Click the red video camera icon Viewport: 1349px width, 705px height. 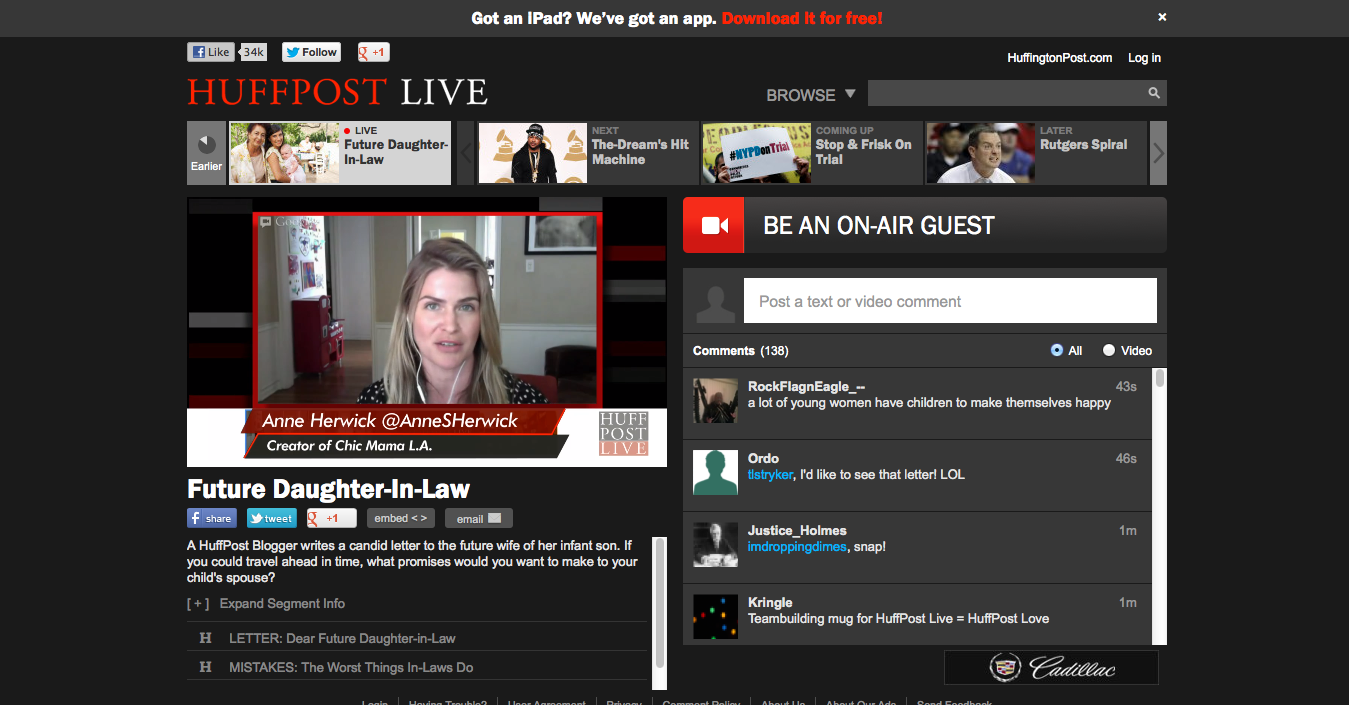pos(714,225)
